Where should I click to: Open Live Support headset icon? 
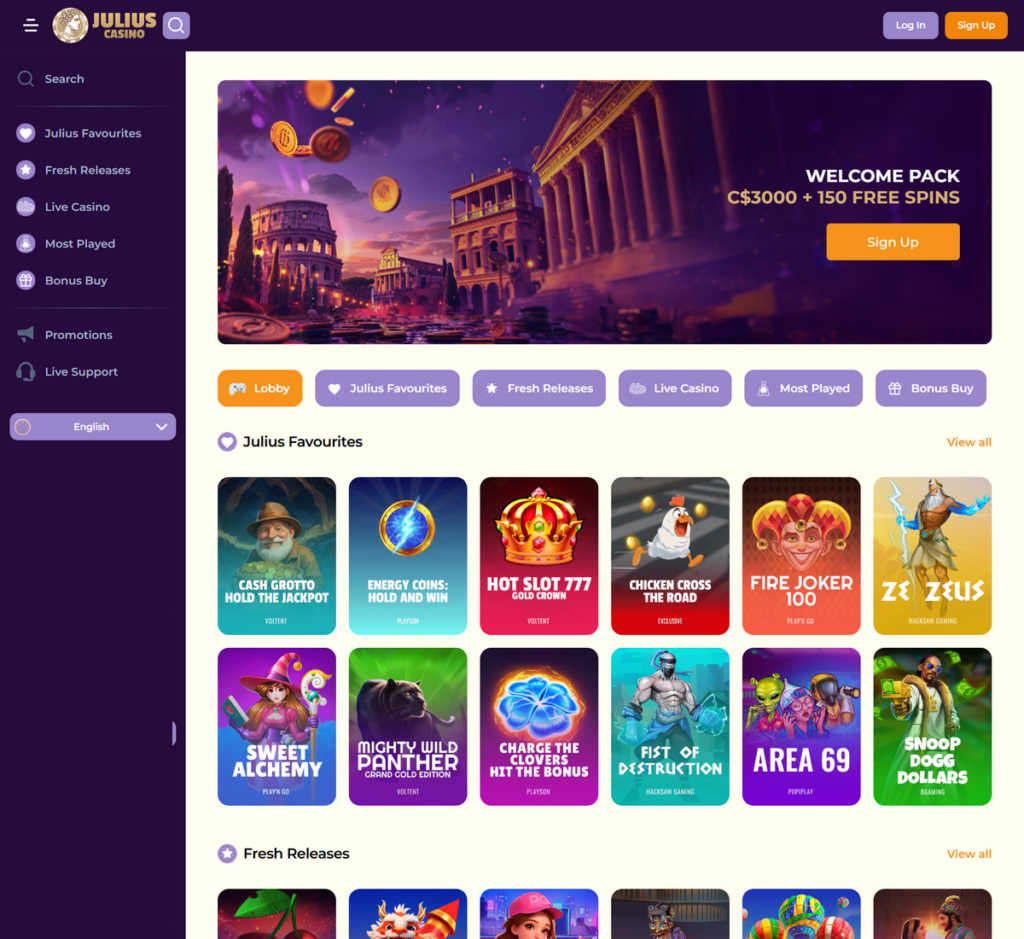[25, 372]
